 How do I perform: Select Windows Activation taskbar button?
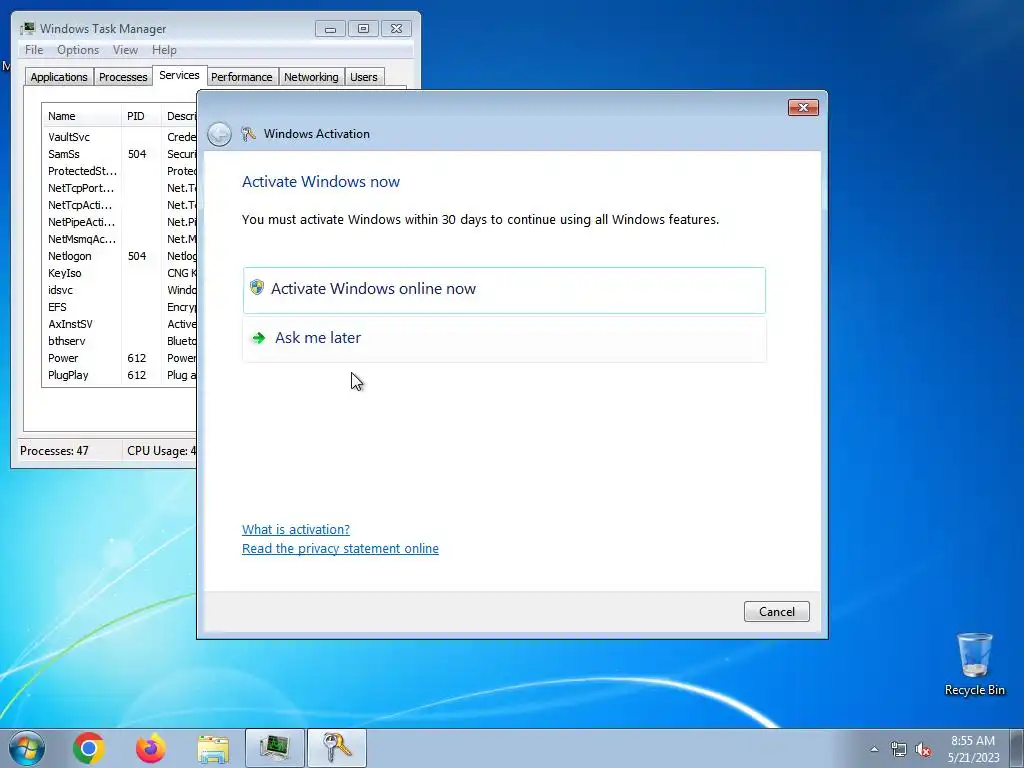point(337,748)
